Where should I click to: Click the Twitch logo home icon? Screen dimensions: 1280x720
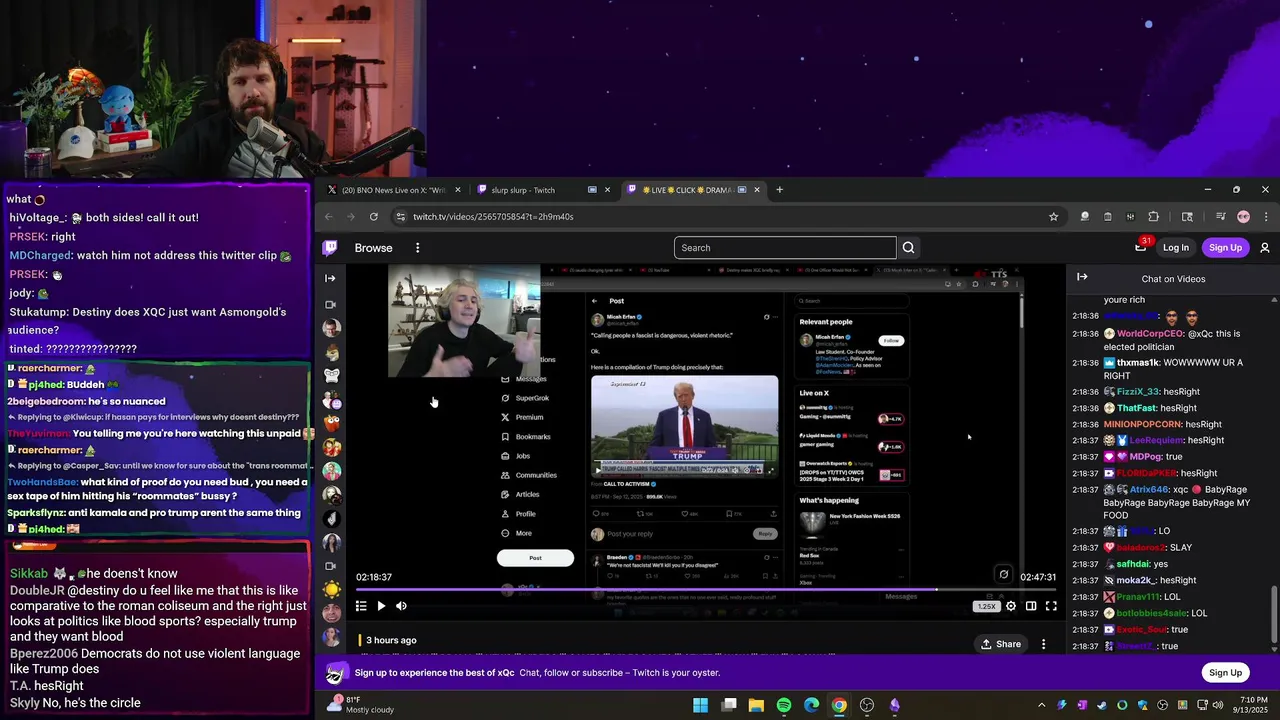point(330,248)
